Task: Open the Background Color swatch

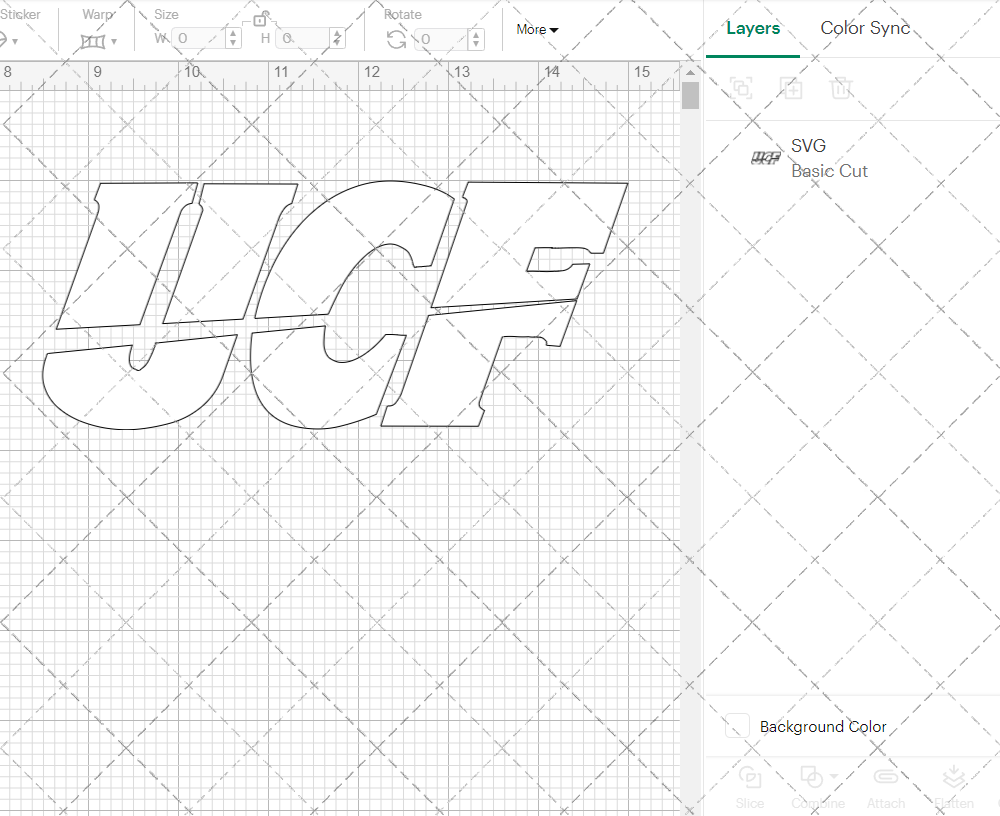Action: [x=736, y=727]
